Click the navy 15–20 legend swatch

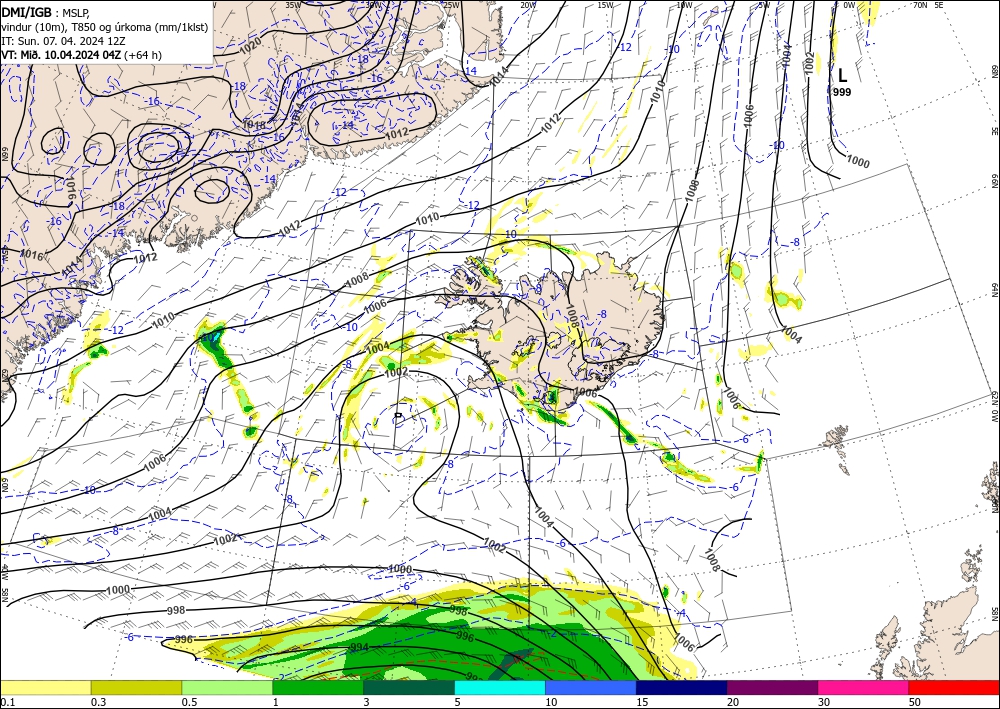pos(682,687)
